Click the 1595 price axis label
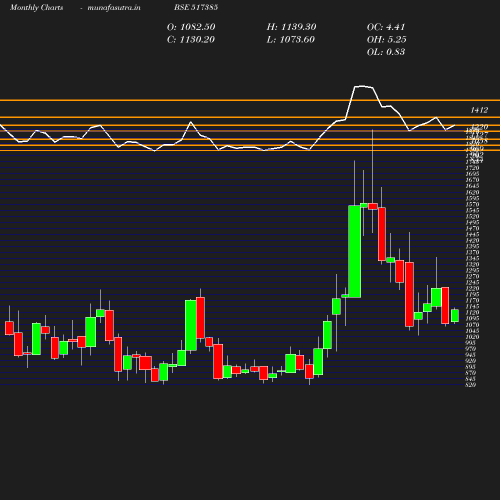Image resolution: width=500 pixels, height=500 pixels. coord(472,198)
